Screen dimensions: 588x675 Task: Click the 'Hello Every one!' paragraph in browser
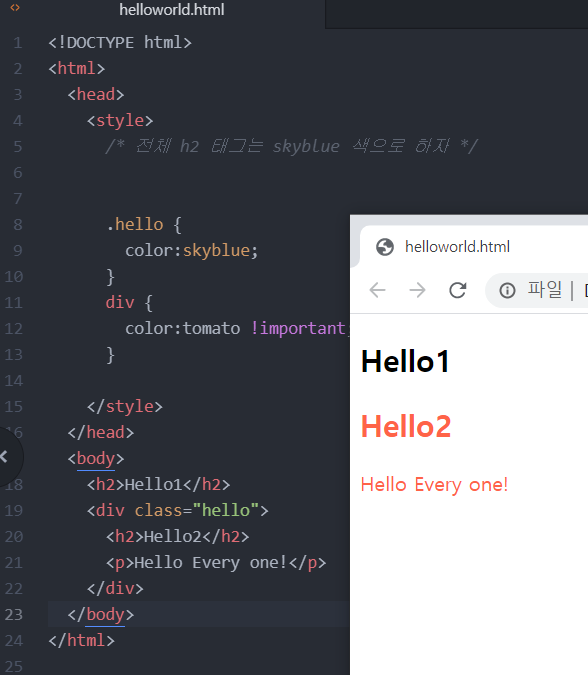pyautogui.click(x=434, y=485)
